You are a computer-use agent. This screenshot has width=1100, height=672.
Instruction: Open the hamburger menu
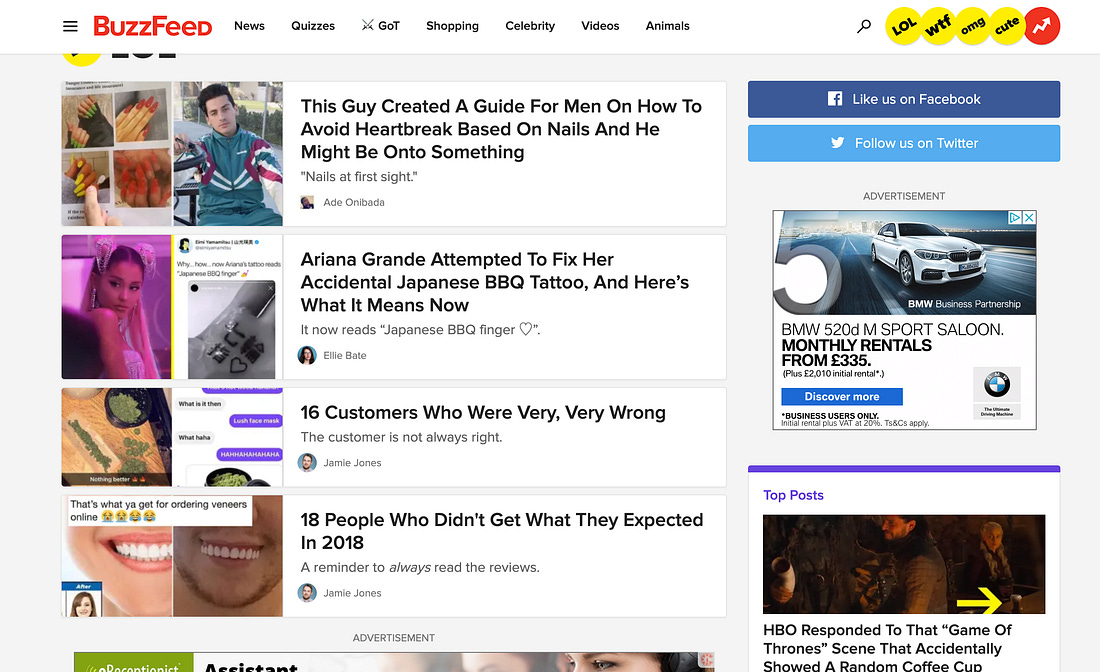tap(70, 26)
